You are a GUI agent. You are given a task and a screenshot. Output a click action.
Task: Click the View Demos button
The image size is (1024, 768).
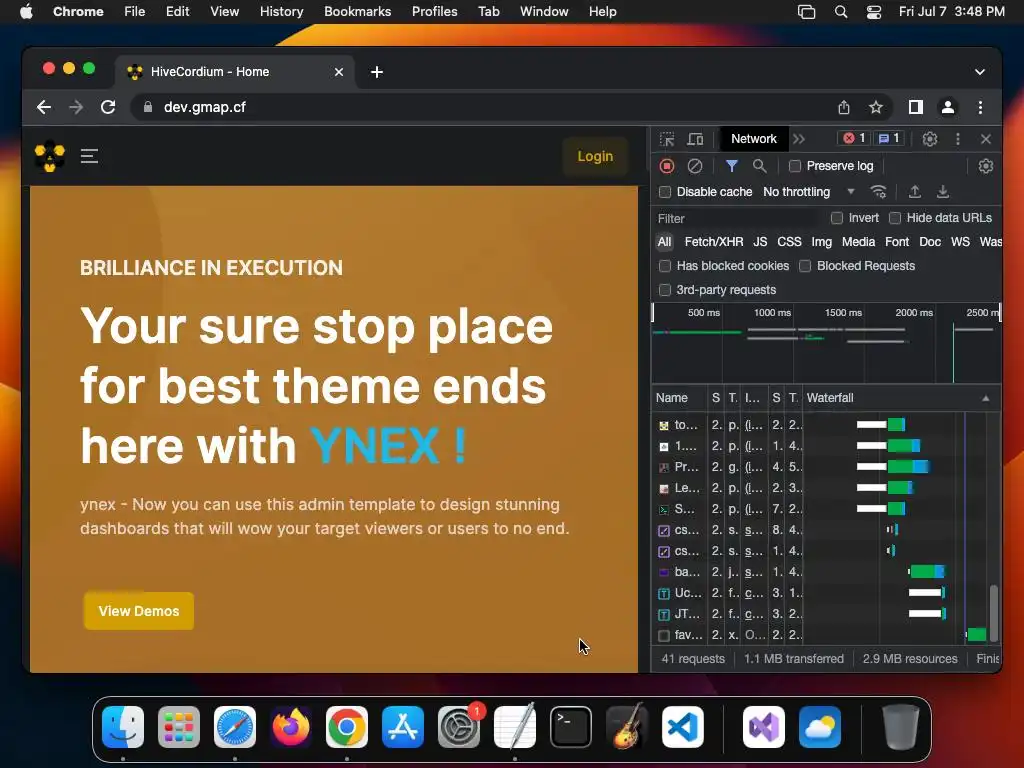tap(138, 611)
